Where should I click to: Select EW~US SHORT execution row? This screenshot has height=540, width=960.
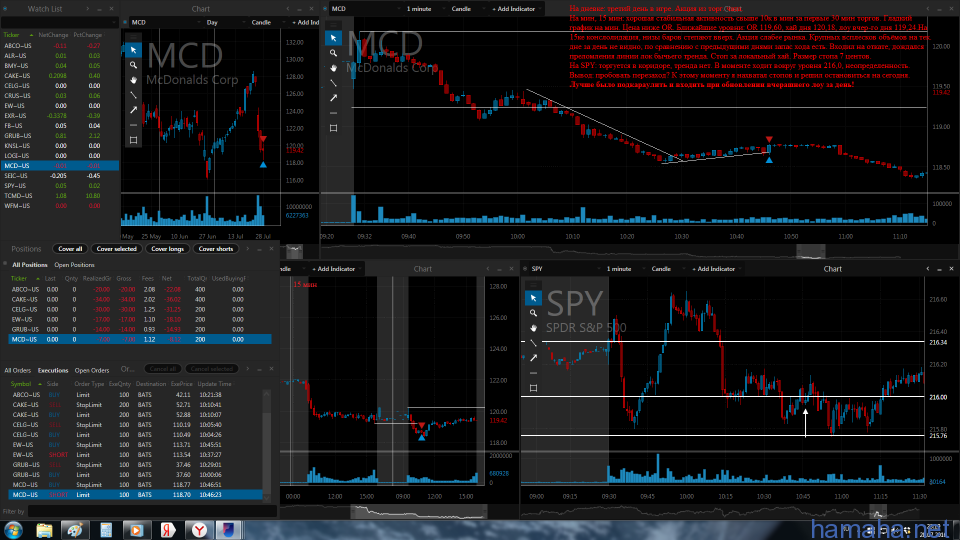pos(136,455)
